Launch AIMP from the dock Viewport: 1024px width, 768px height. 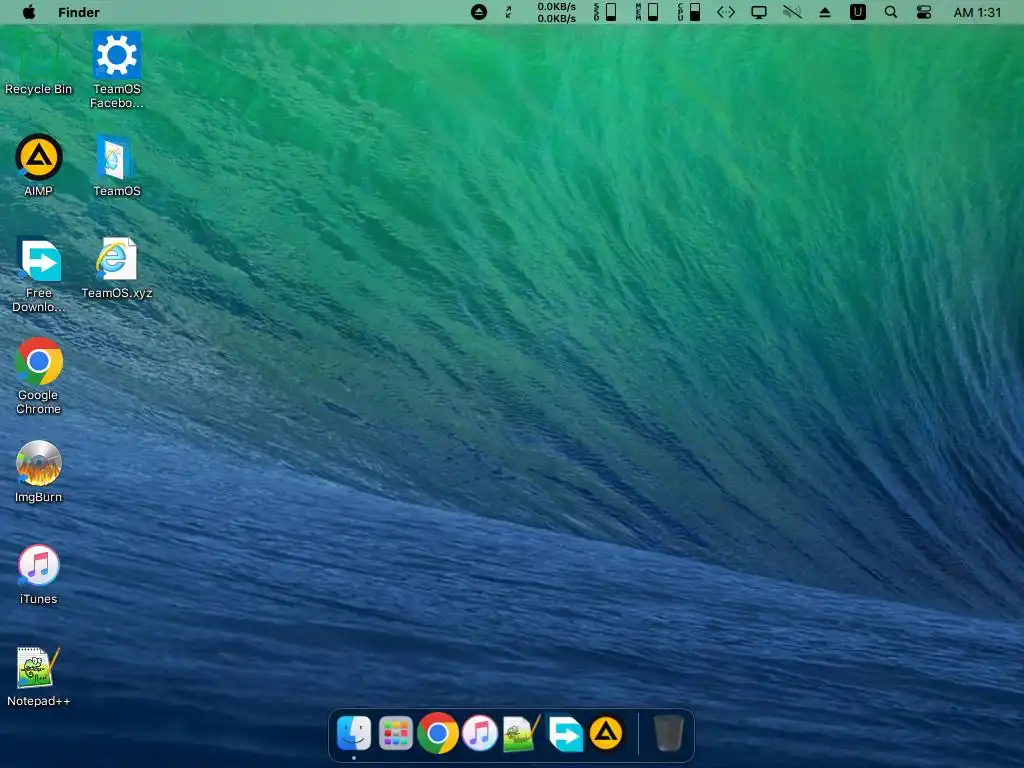(606, 733)
